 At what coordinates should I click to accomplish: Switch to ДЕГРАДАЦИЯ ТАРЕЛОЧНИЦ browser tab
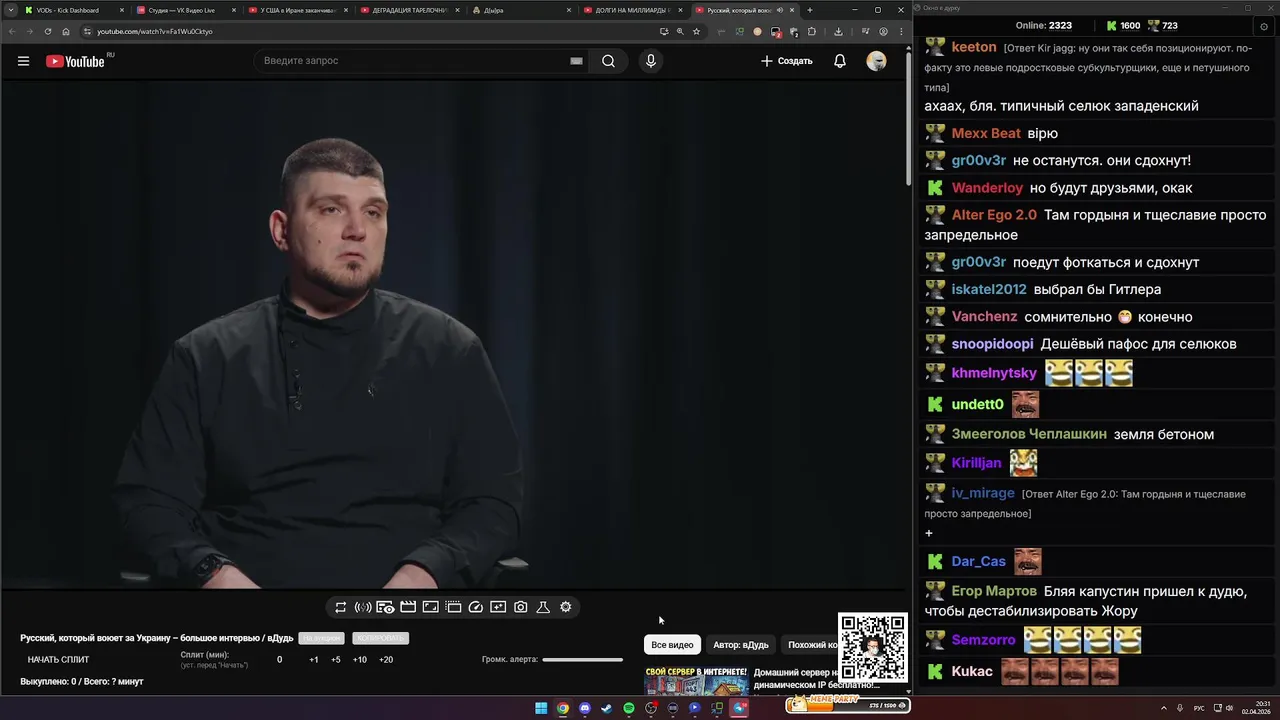click(x=411, y=10)
